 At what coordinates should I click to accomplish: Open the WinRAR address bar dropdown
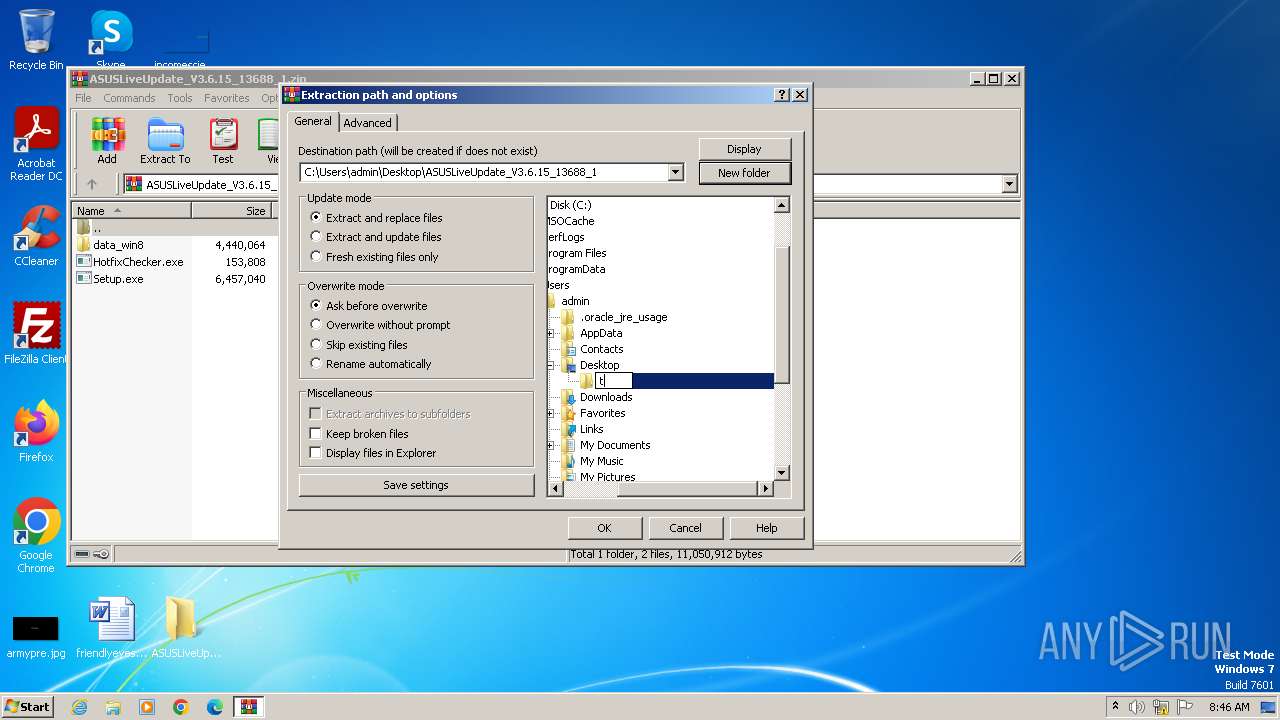tap(1009, 184)
